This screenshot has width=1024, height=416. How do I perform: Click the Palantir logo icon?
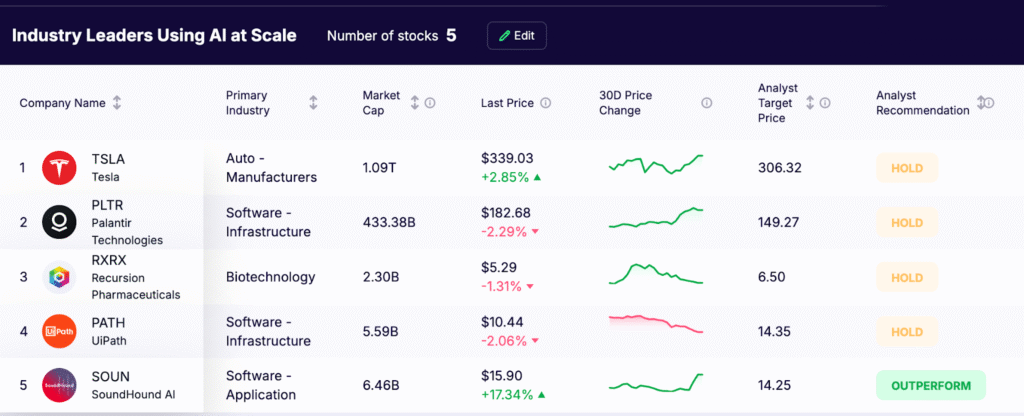pyautogui.click(x=59, y=222)
